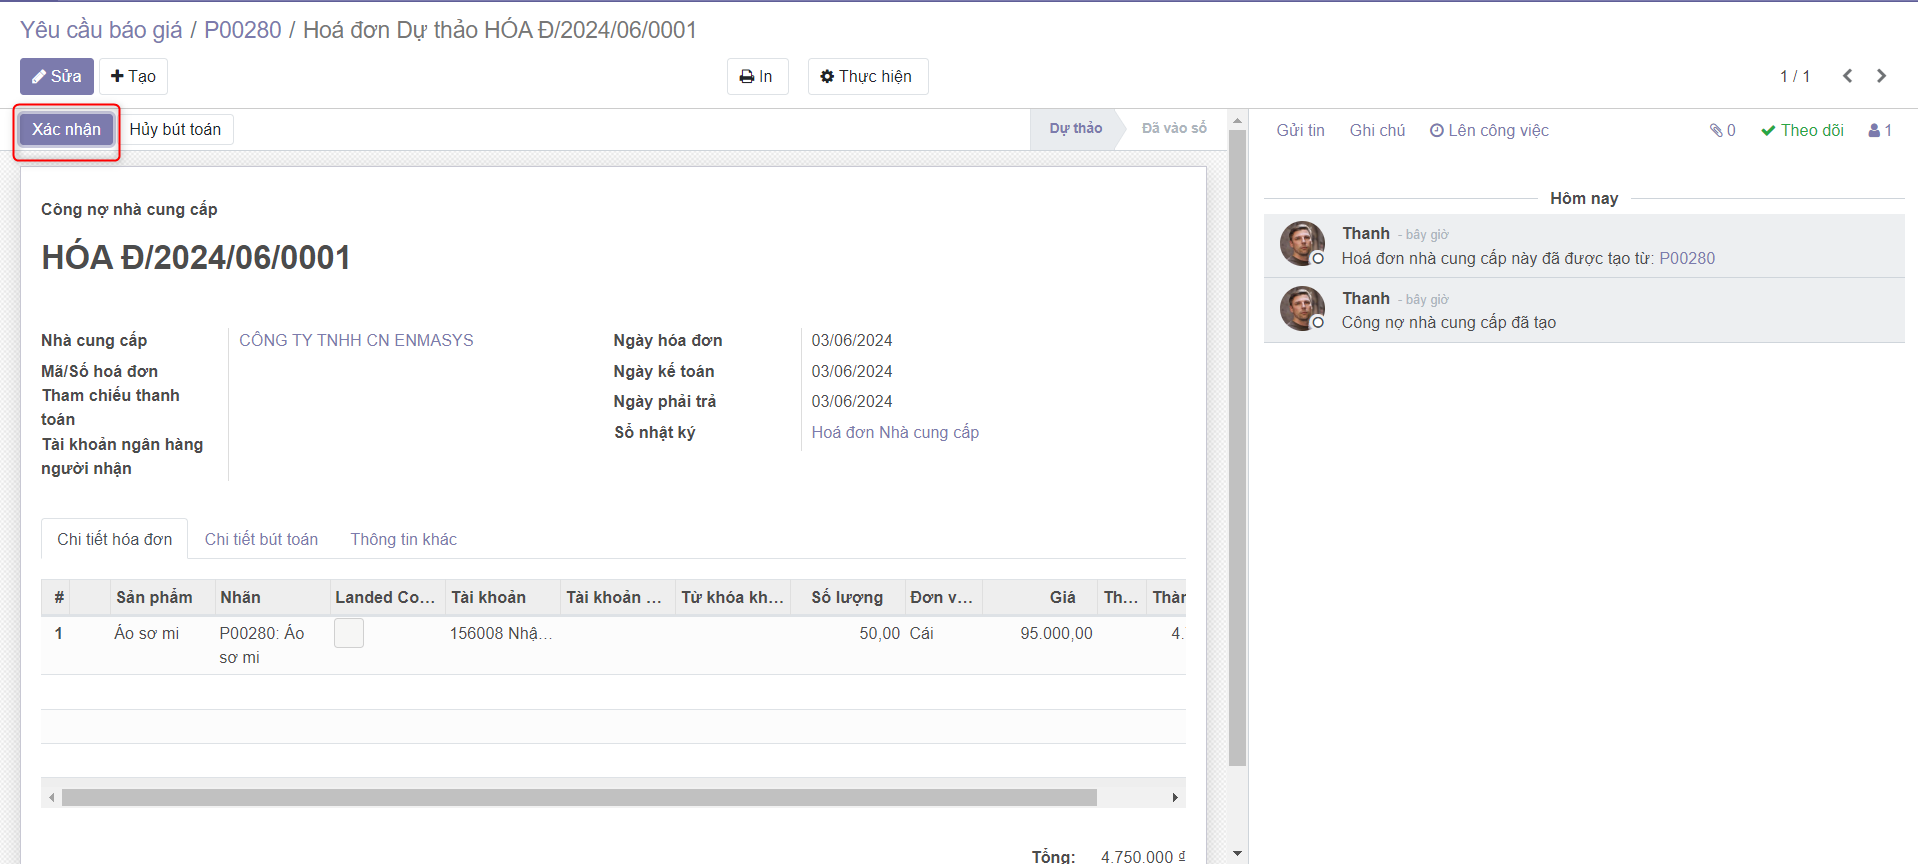
Task: Click the Sửa edit pencil button
Action: [56, 76]
